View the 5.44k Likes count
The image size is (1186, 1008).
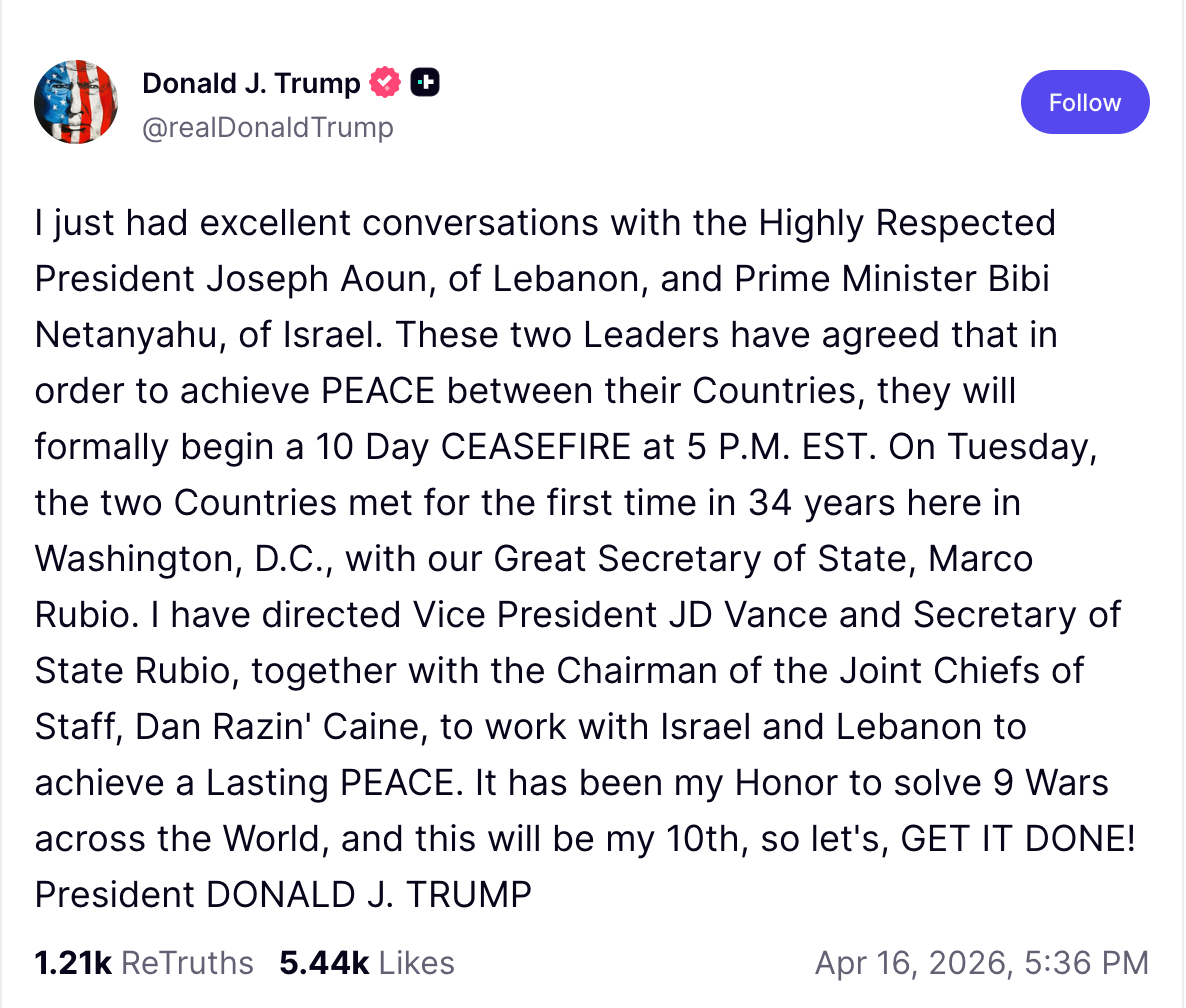[x=324, y=962]
